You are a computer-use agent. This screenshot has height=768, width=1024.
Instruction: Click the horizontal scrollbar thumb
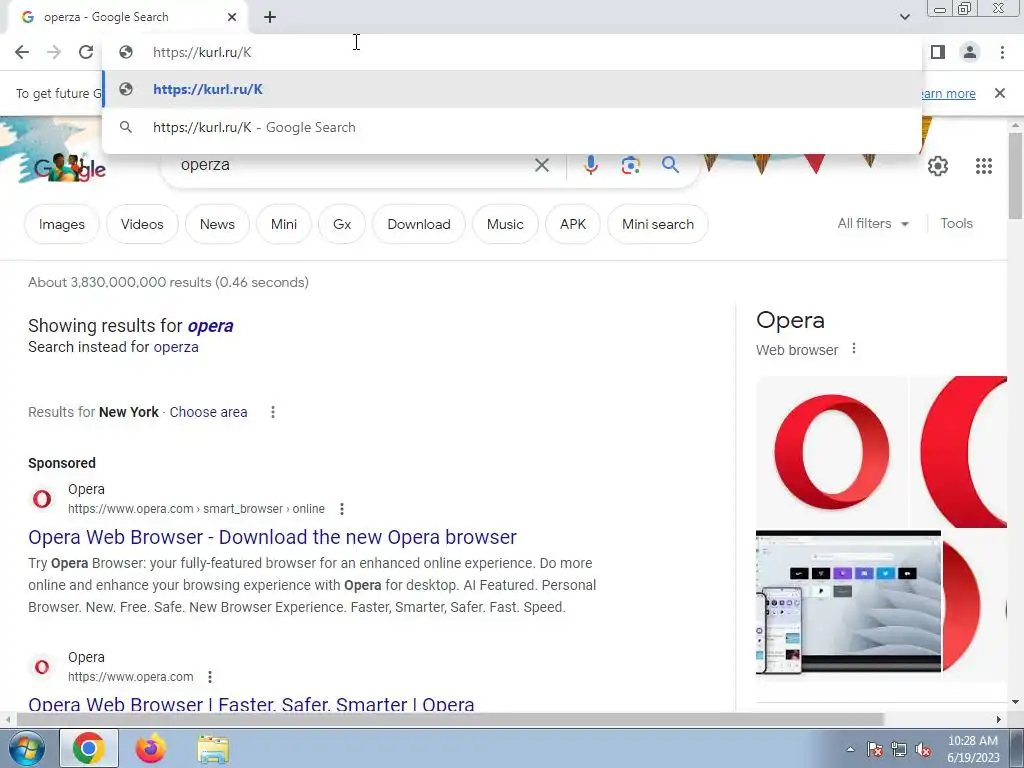click(450, 719)
